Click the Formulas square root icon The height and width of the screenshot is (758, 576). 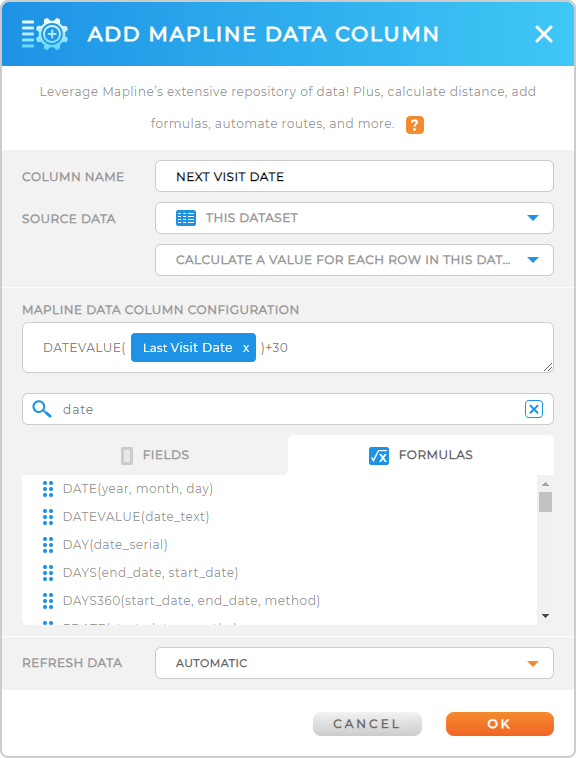[379, 455]
